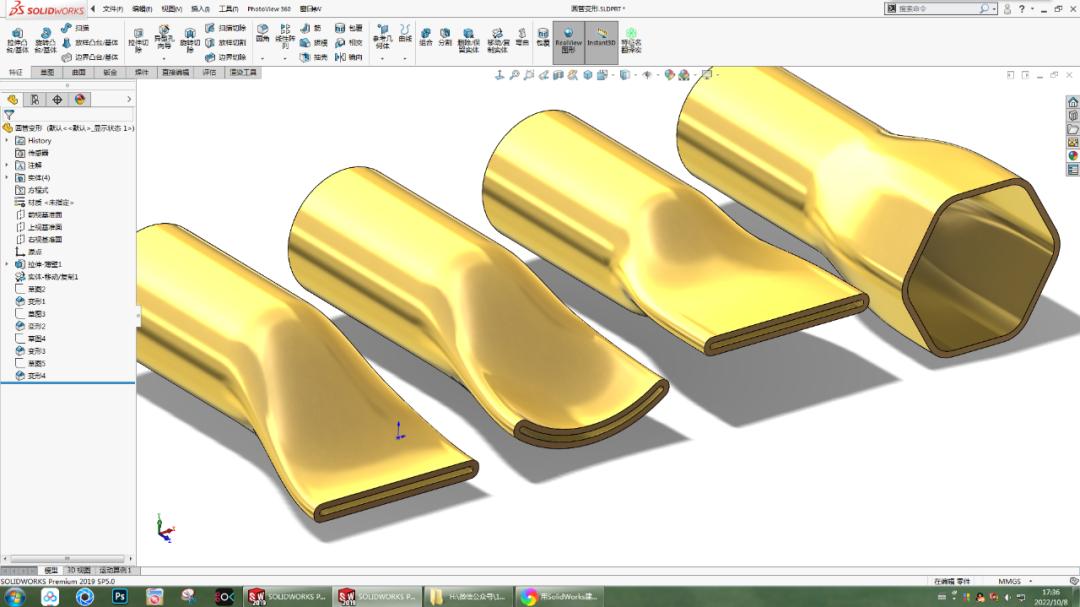
Task: Select the Mirror (镜向) tool
Action: pos(349,57)
